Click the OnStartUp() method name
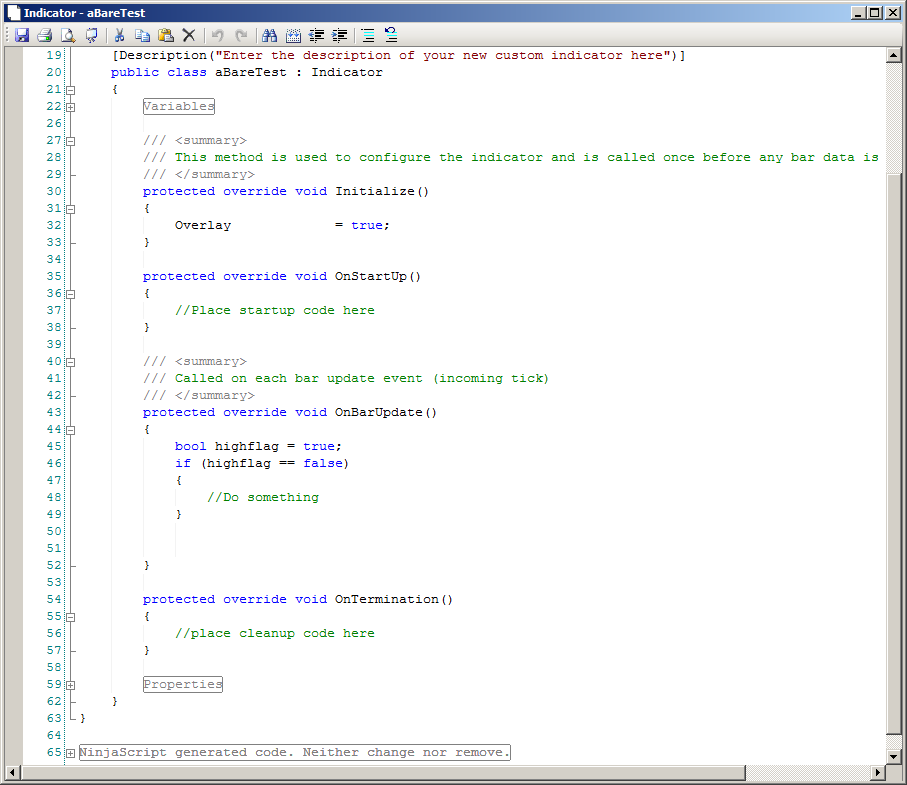The height and width of the screenshot is (785, 907). coord(378,277)
